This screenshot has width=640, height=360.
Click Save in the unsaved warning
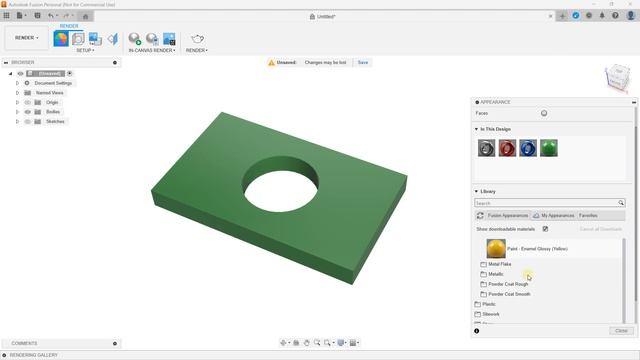pos(363,62)
